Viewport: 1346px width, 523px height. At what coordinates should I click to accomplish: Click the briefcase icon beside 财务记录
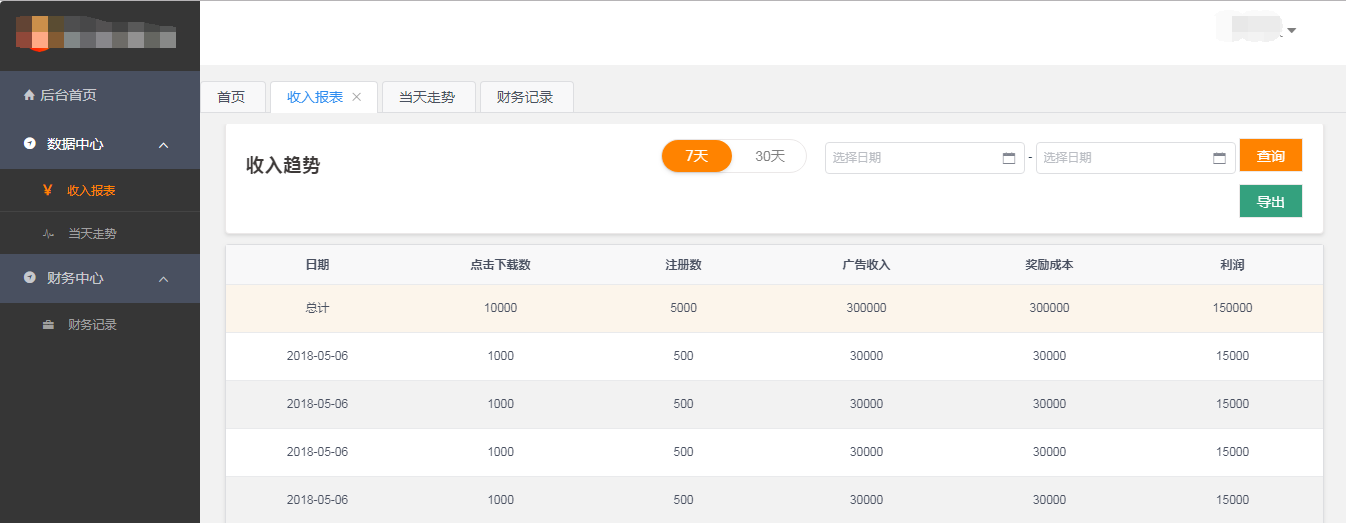[48, 325]
